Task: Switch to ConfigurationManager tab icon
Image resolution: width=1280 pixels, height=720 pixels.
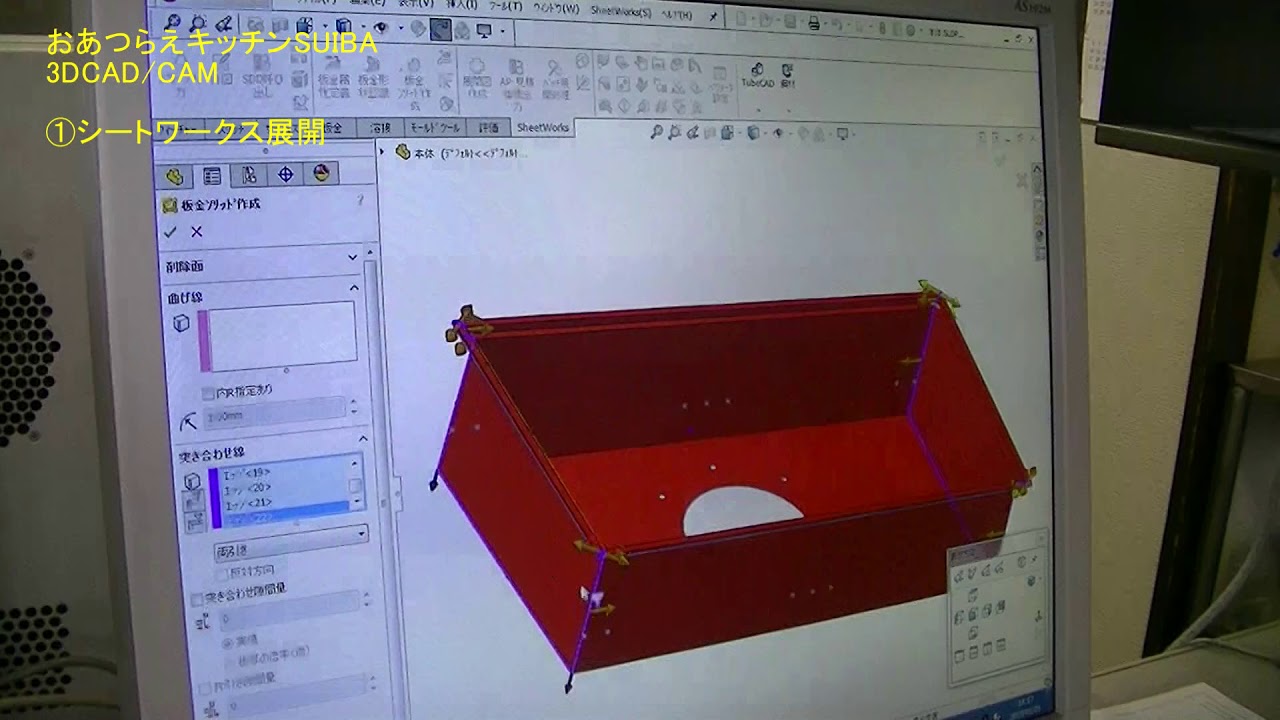Action: pos(249,175)
